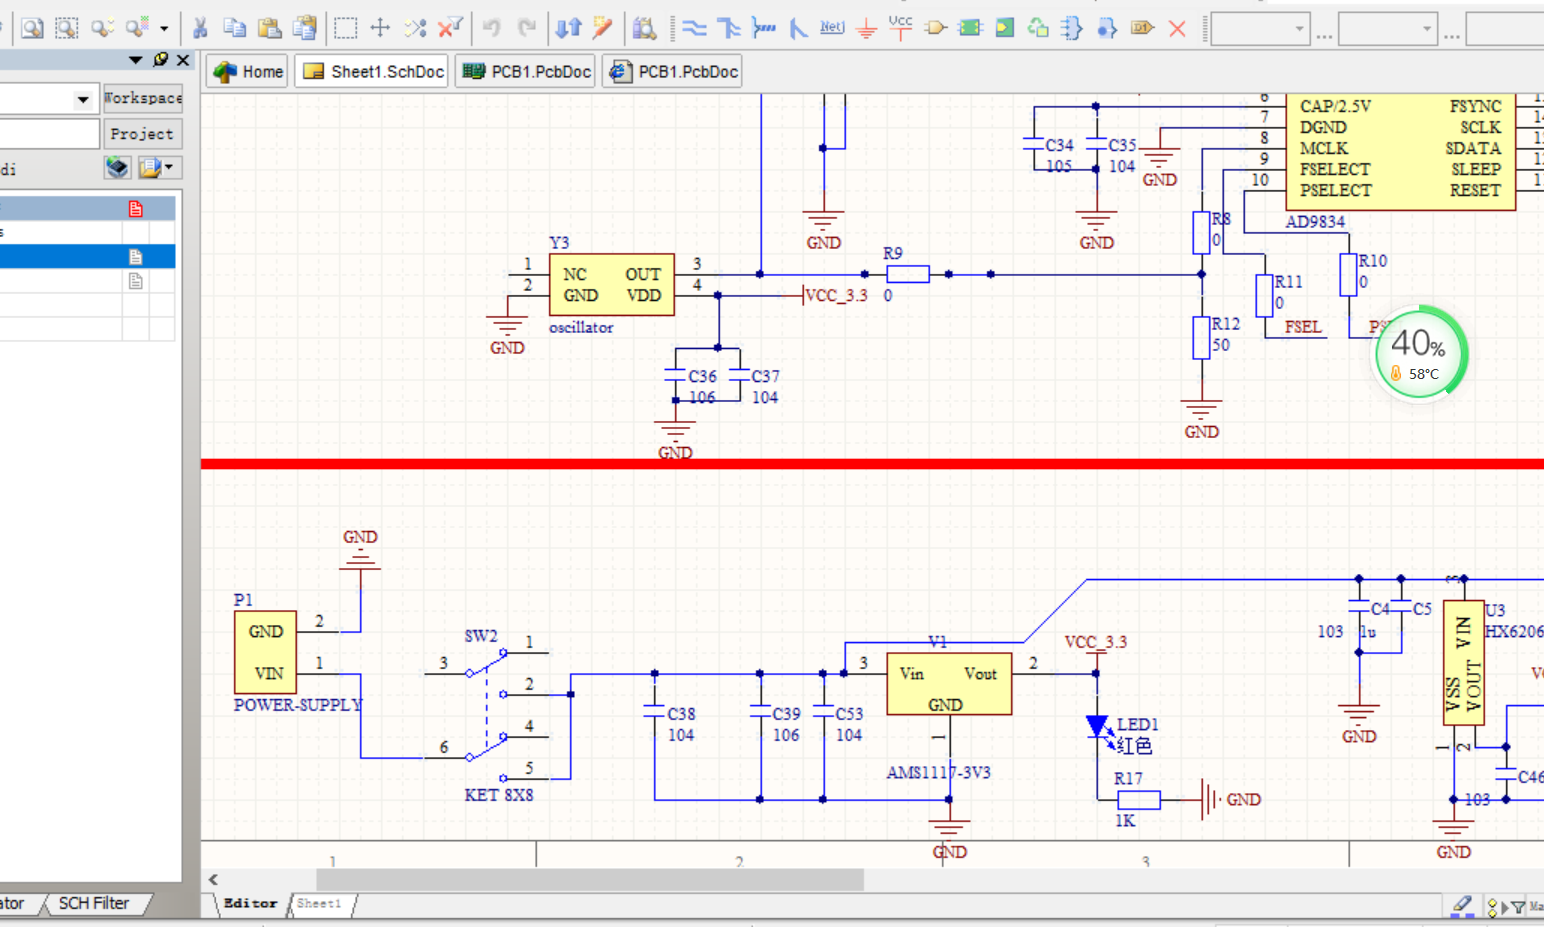Select the Sheet1 bottom tab
The width and height of the screenshot is (1544, 927).
[x=319, y=903]
